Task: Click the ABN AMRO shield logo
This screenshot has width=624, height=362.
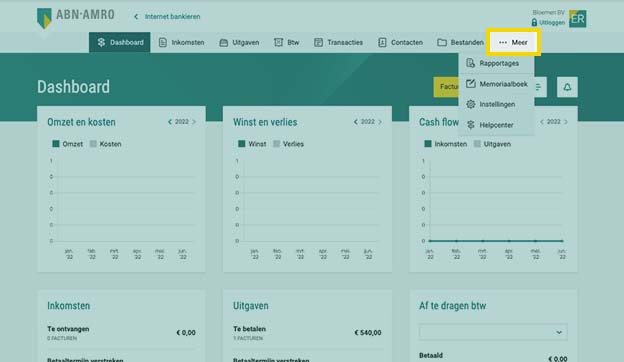Action: tap(44, 18)
